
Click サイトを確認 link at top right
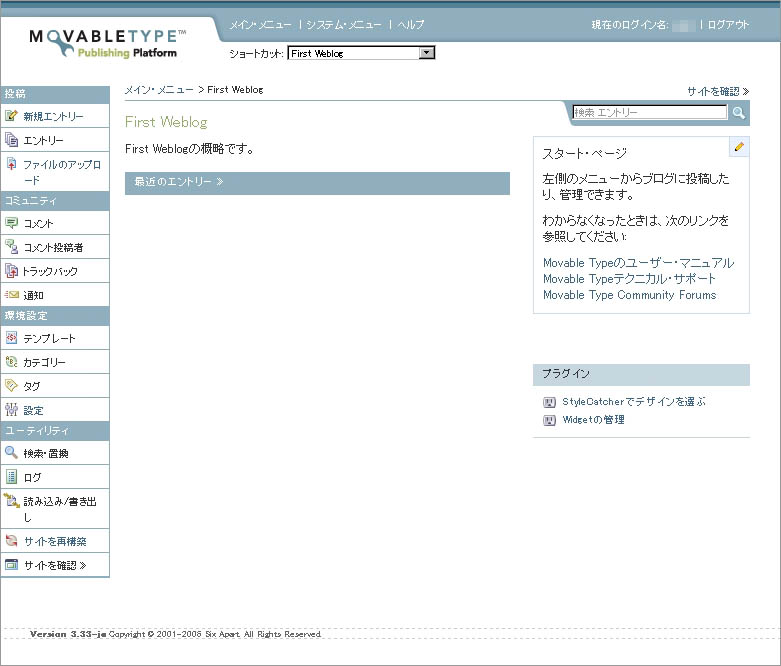[x=718, y=91]
